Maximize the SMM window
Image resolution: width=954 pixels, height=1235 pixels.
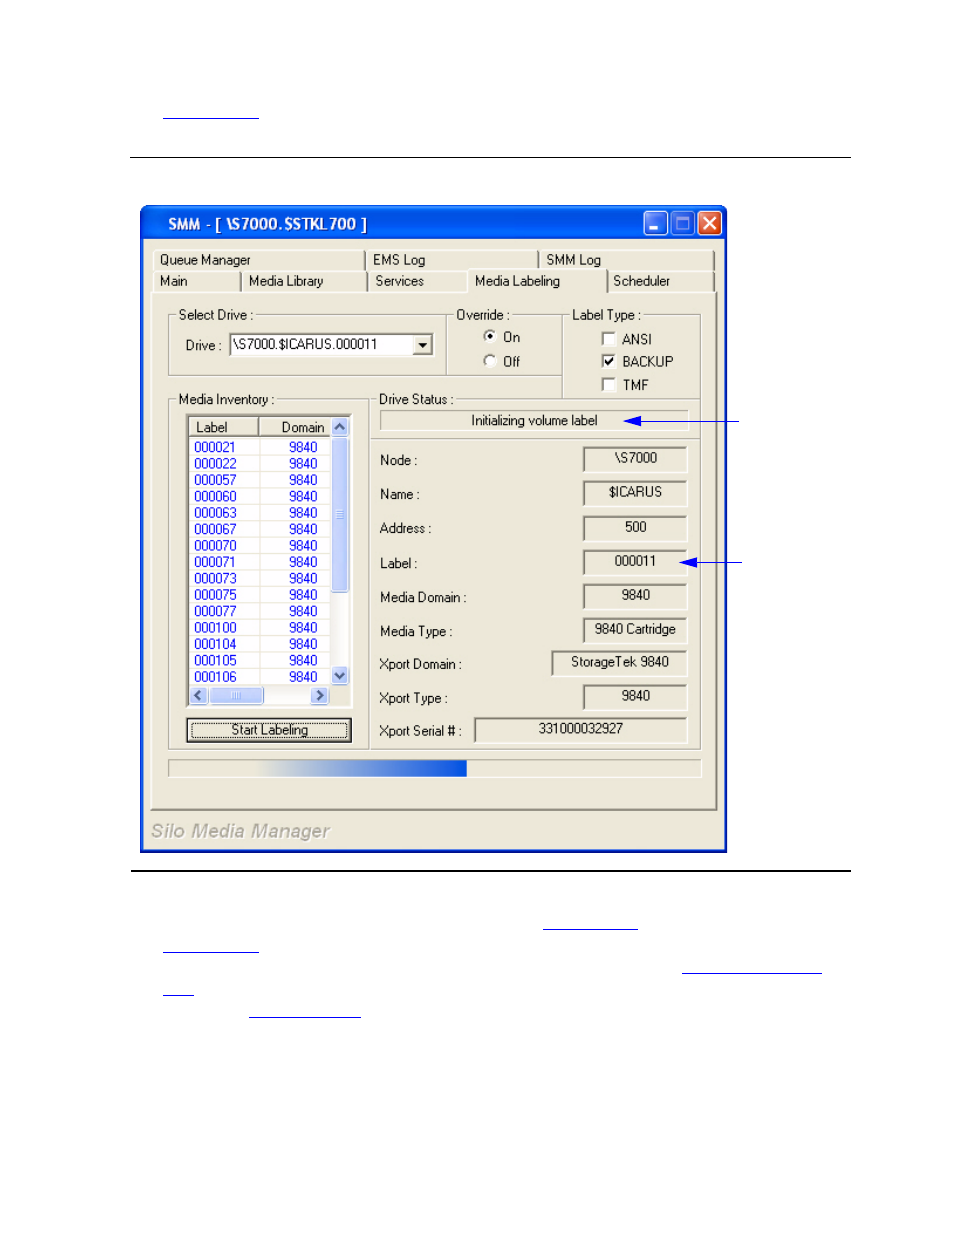(682, 223)
